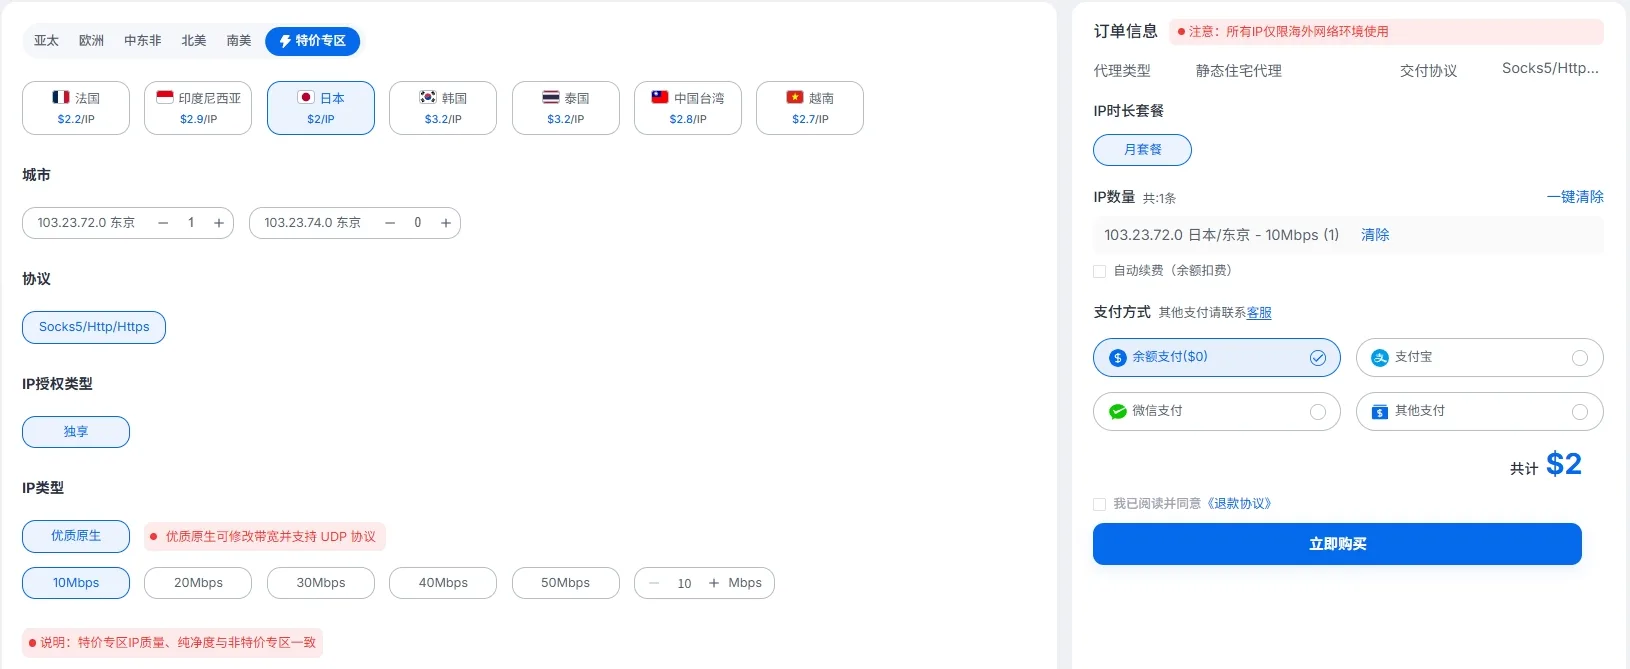Select the 特价专区 tab
The image size is (1630, 669).
[312, 41]
